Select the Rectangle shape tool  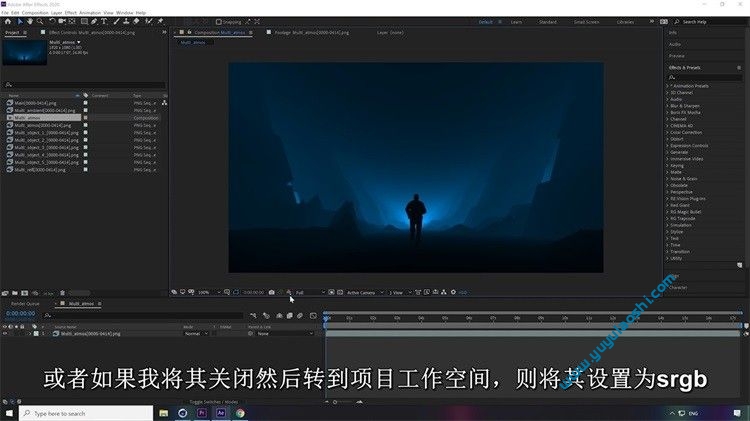[x=84, y=22]
